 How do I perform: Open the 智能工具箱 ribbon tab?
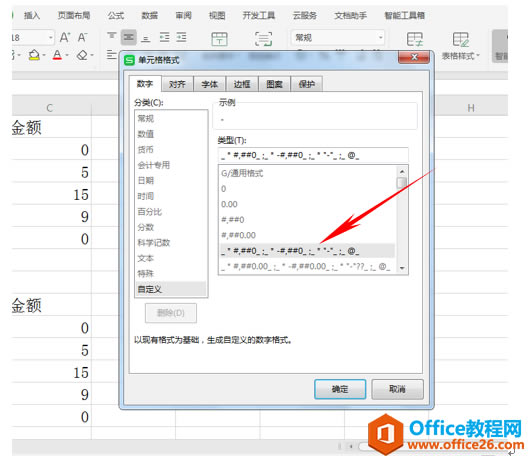pos(404,16)
